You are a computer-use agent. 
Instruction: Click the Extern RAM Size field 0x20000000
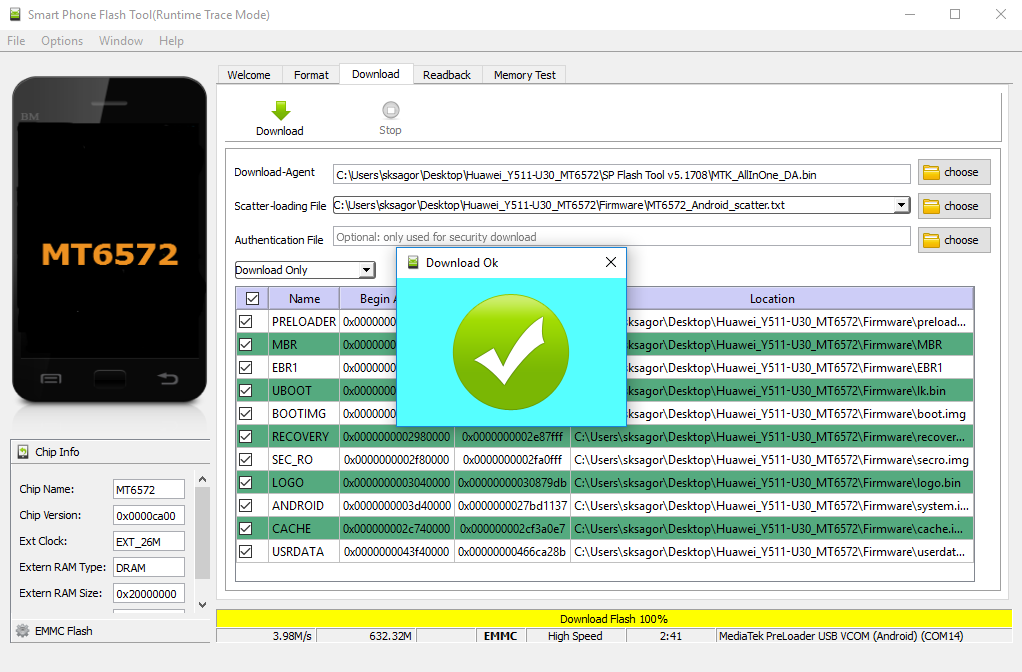[x=149, y=594]
